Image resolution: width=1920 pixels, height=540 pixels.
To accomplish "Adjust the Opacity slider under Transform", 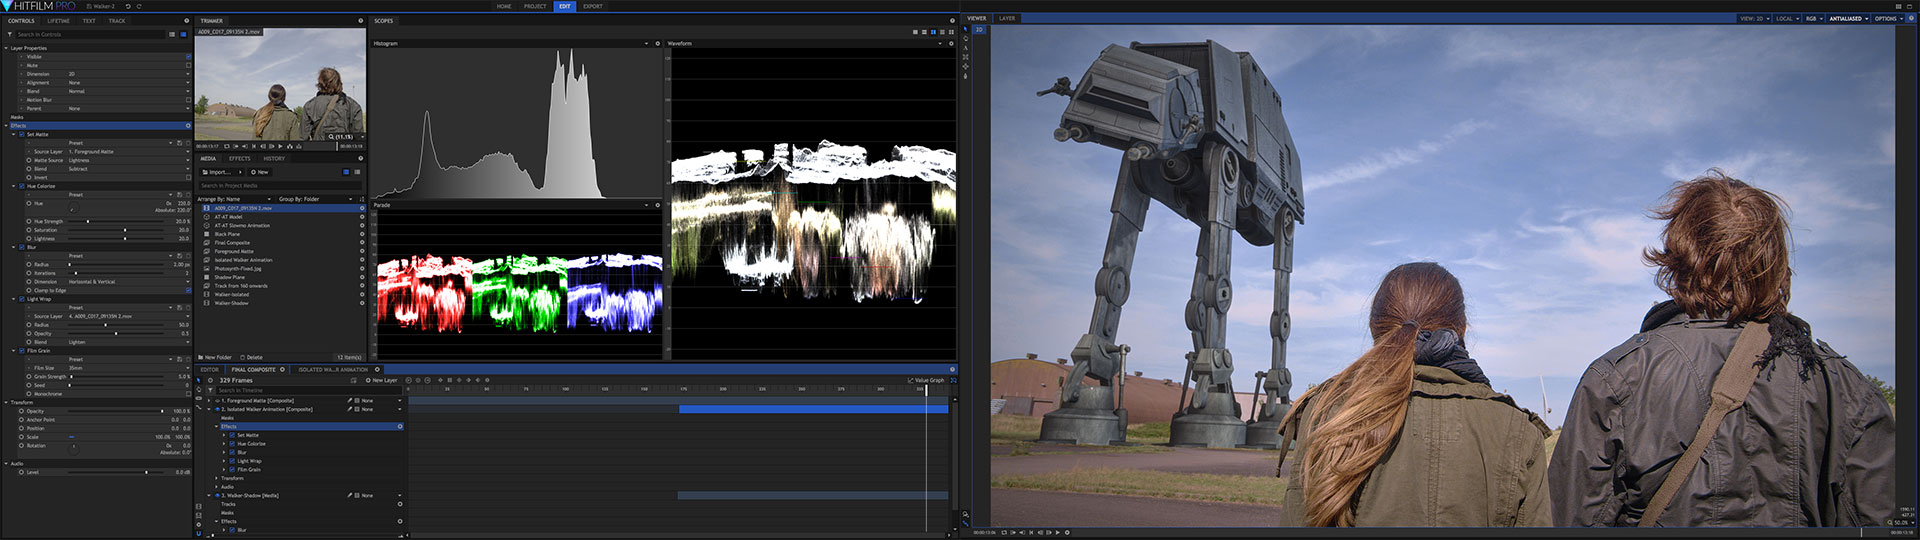I will point(115,411).
